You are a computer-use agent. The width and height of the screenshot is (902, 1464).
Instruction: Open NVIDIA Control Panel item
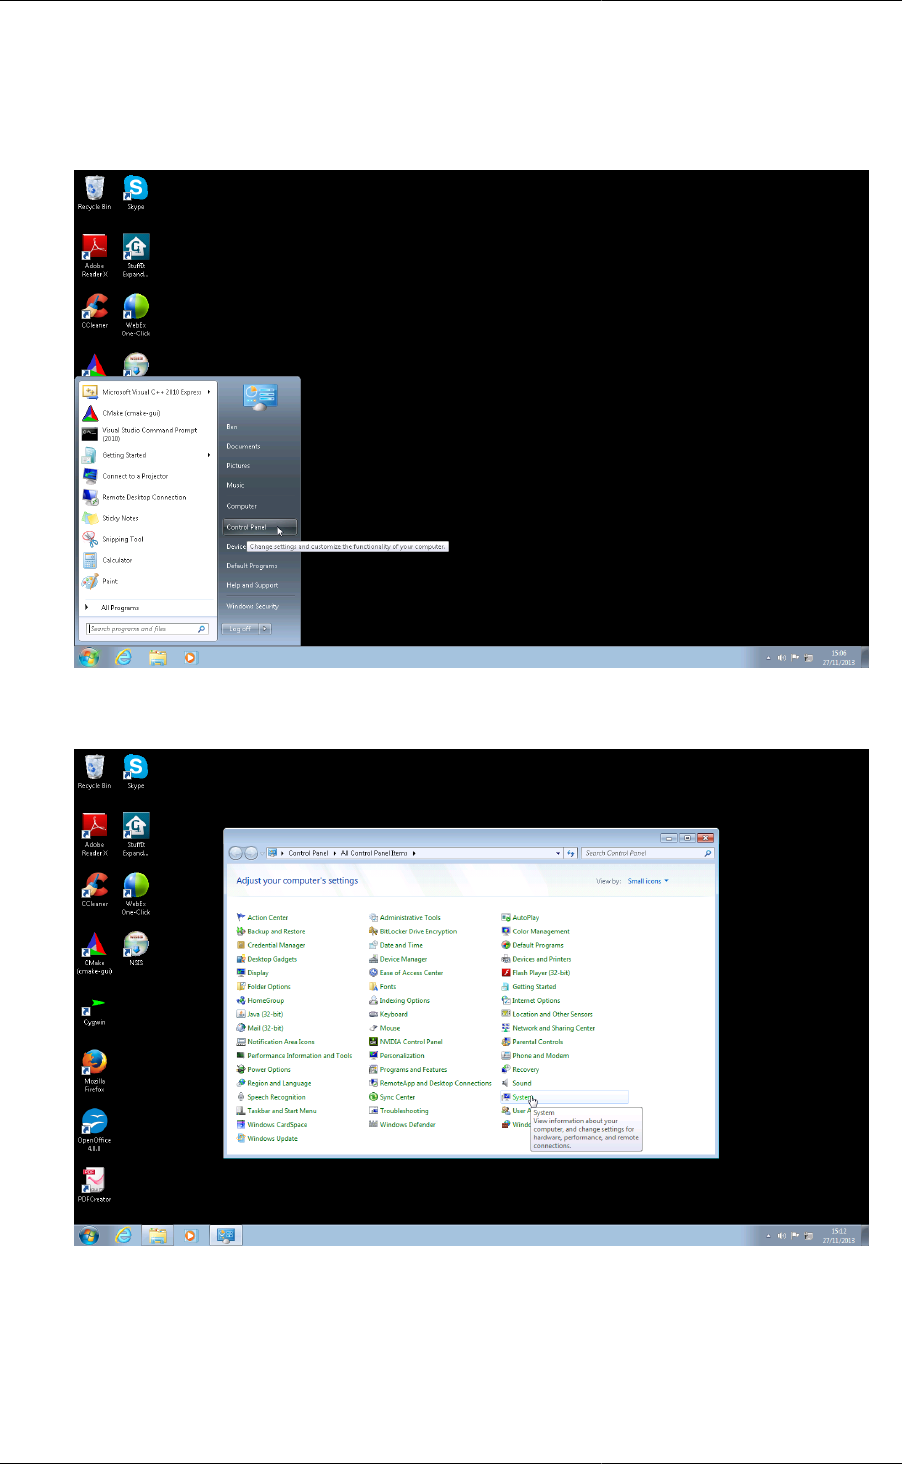pyautogui.click(x=405, y=1042)
